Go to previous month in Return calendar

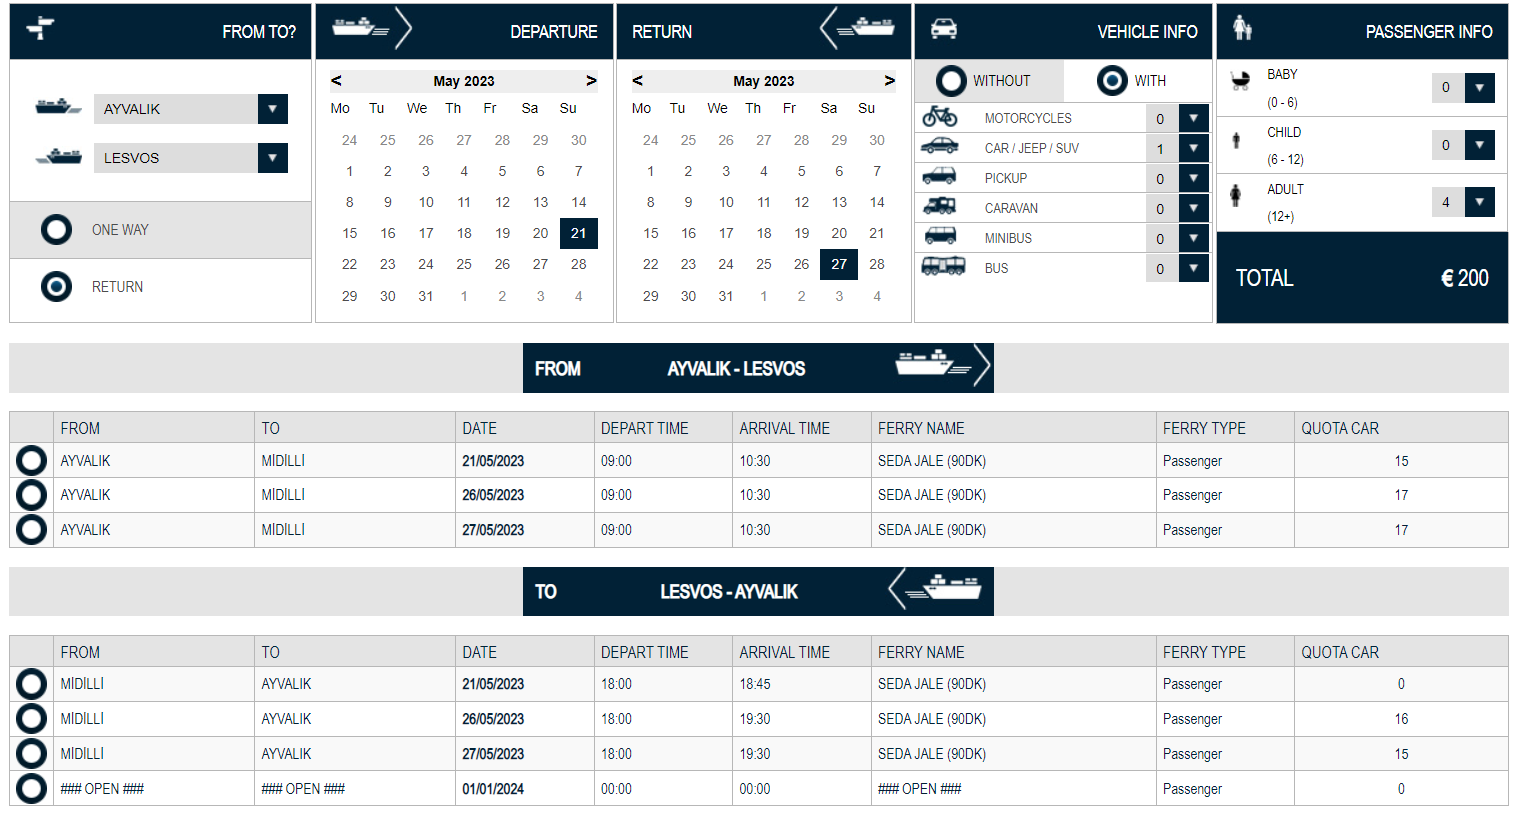[637, 81]
